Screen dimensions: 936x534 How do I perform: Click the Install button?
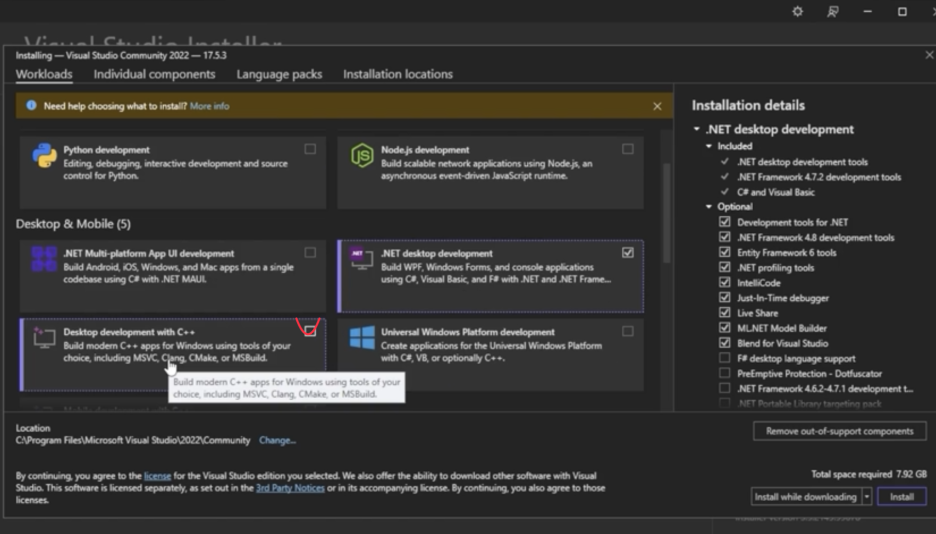point(901,496)
